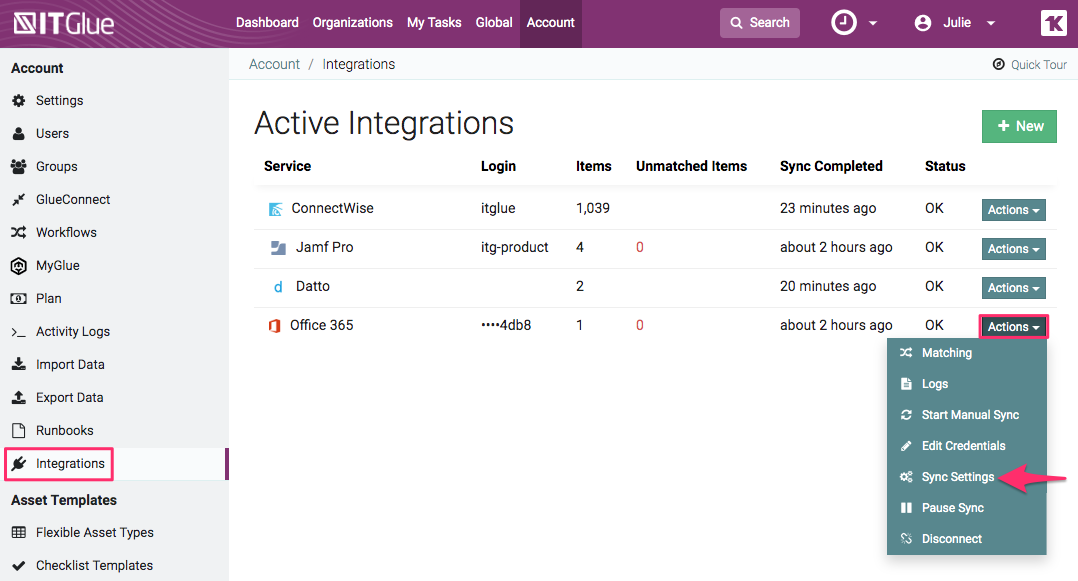Image resolution: width=1078 pixels, height=581 pixels.
Task: Go to Account via the breadcrumb link
Action: coord(274,63)
